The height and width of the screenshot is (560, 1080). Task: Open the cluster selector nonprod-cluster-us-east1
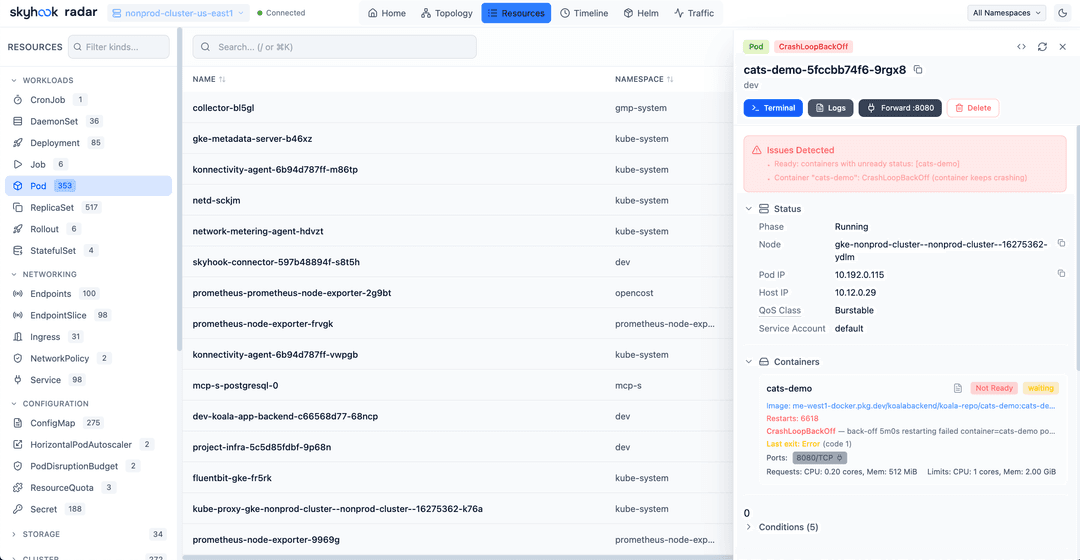click(178, 13)
